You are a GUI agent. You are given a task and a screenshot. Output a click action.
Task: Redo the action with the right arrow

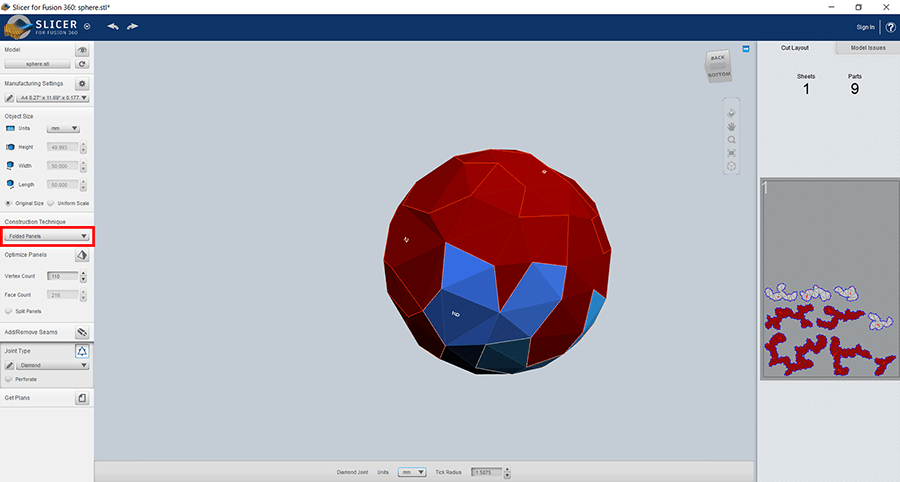coord(133,26)
